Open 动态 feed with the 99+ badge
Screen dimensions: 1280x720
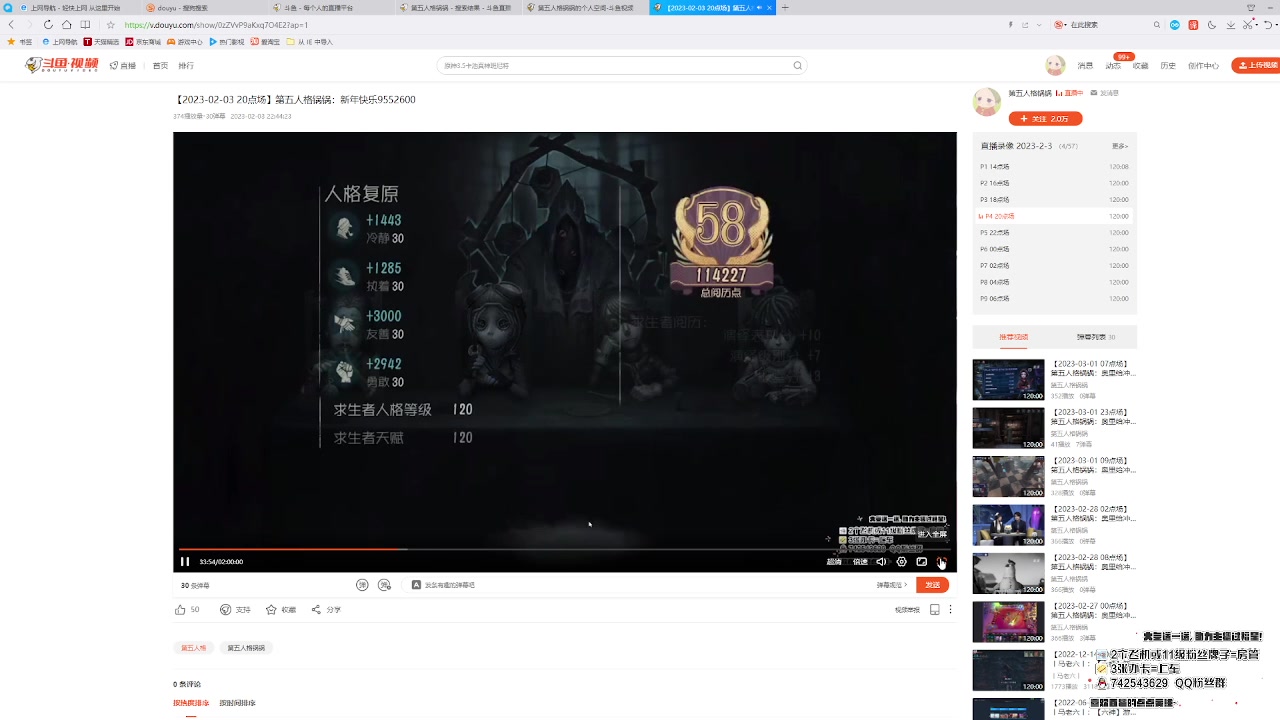[x=1113, y=65]
